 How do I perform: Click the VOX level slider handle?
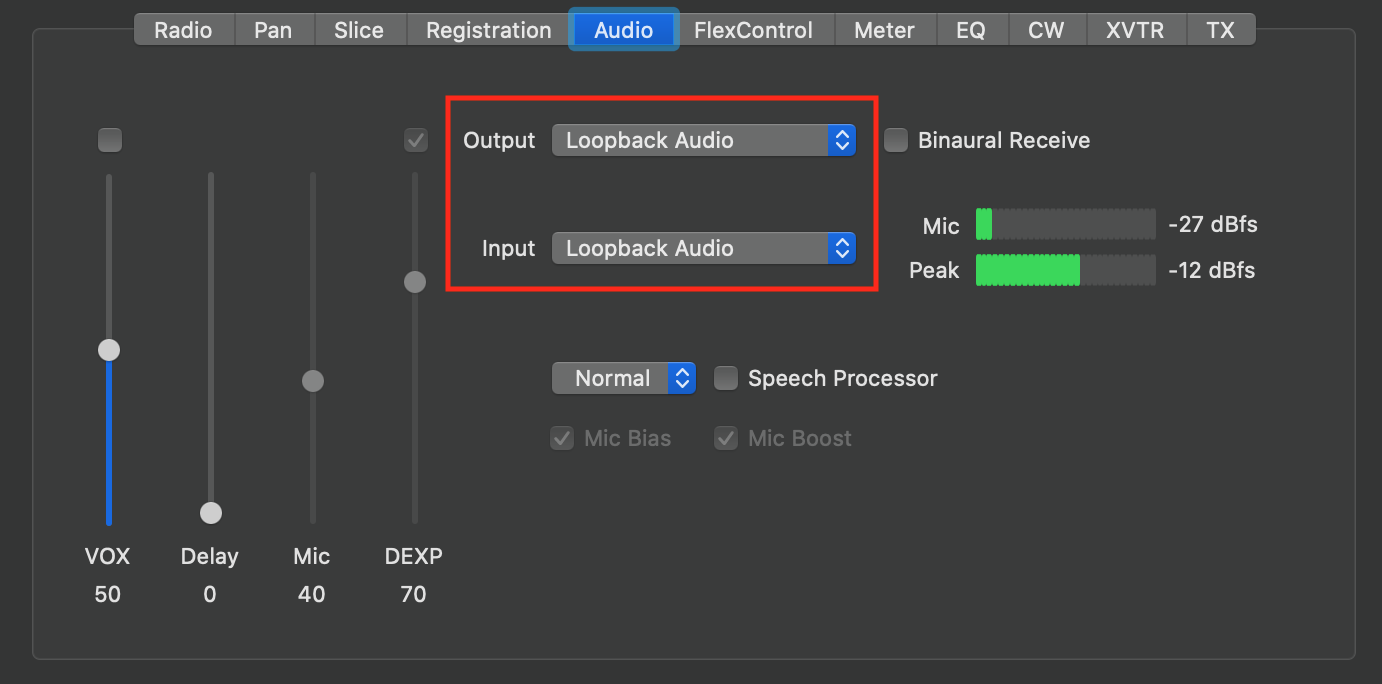(108, 349)
